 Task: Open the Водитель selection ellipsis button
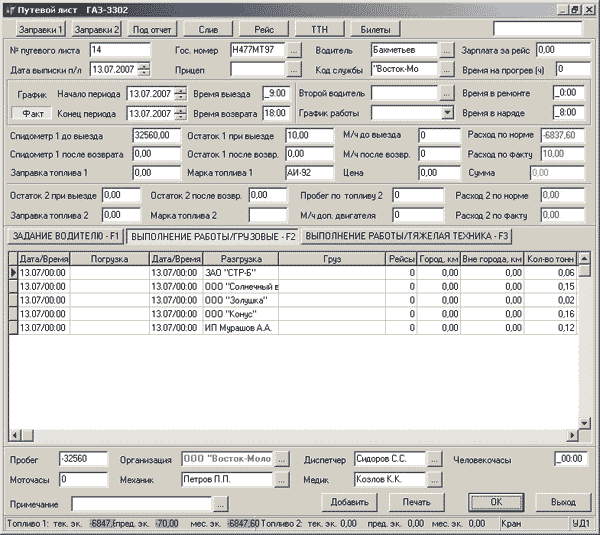[x=447, y=50]
